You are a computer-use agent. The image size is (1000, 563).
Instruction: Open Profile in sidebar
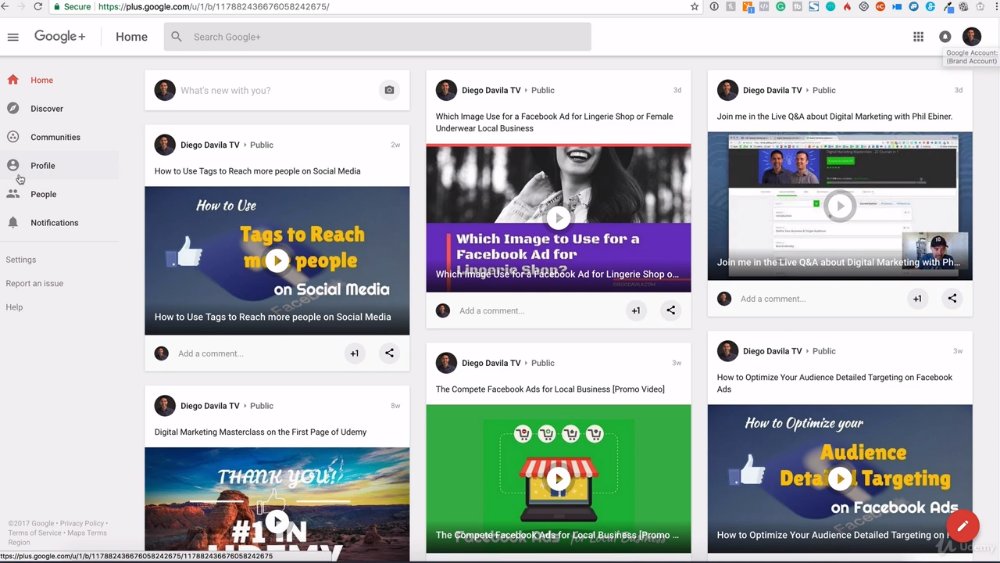[59, 165]
